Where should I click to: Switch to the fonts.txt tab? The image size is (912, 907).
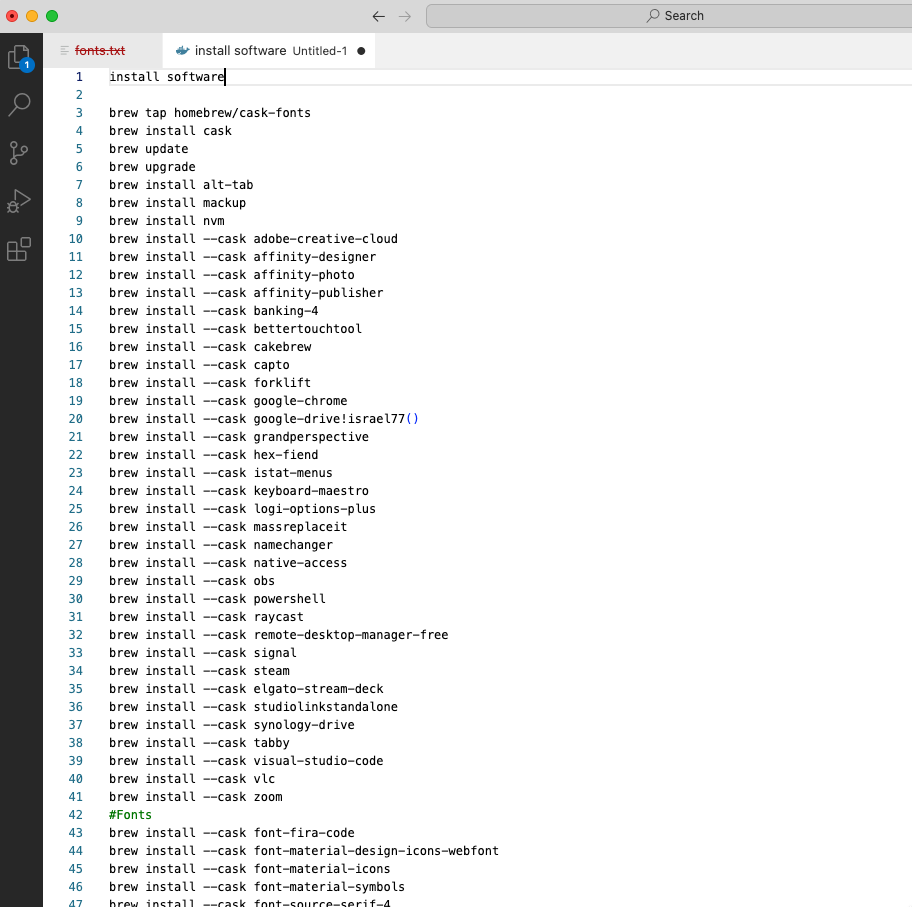99,49
